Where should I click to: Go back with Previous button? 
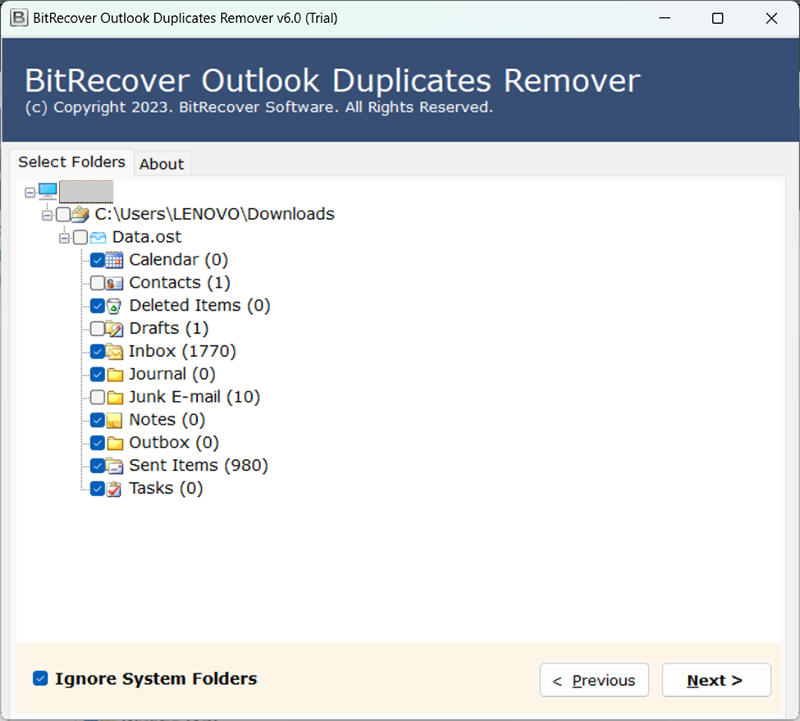point(594,680)
